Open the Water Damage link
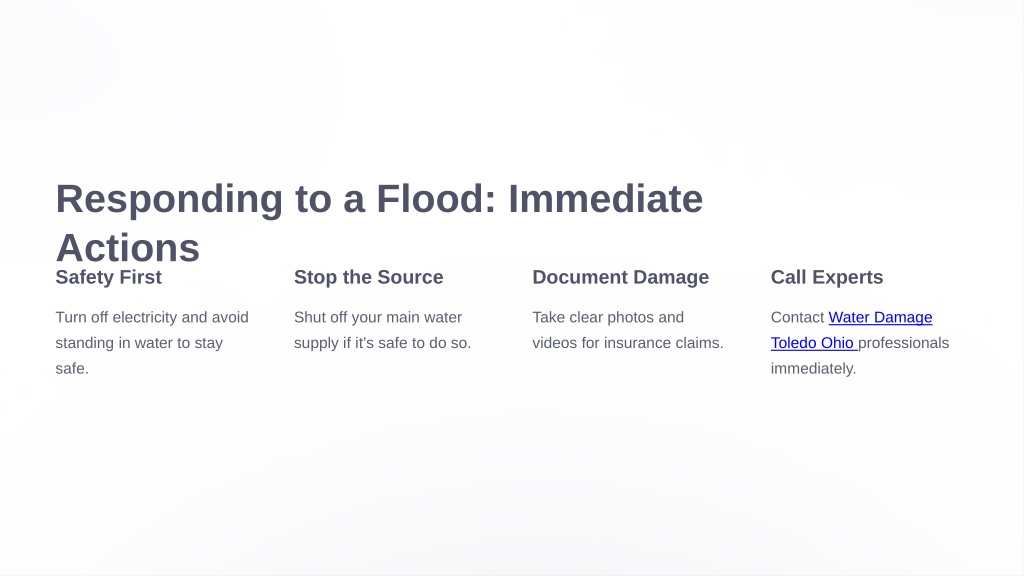Screen dimensions: 1024x576 880,317
